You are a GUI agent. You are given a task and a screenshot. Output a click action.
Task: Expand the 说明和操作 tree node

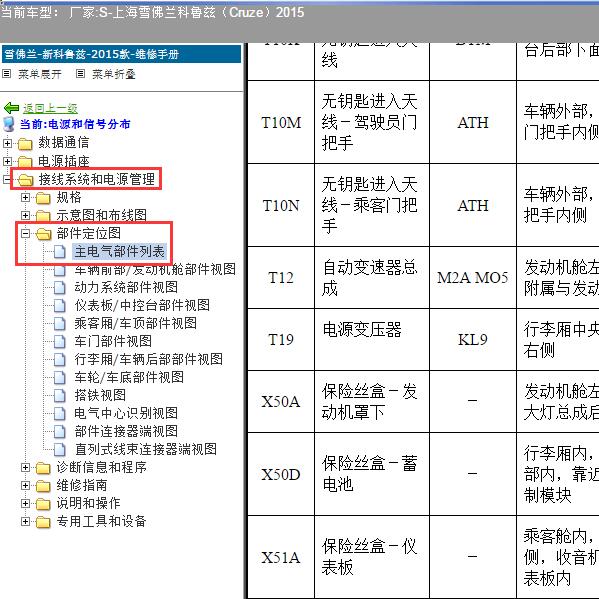(x=25, y=503)
